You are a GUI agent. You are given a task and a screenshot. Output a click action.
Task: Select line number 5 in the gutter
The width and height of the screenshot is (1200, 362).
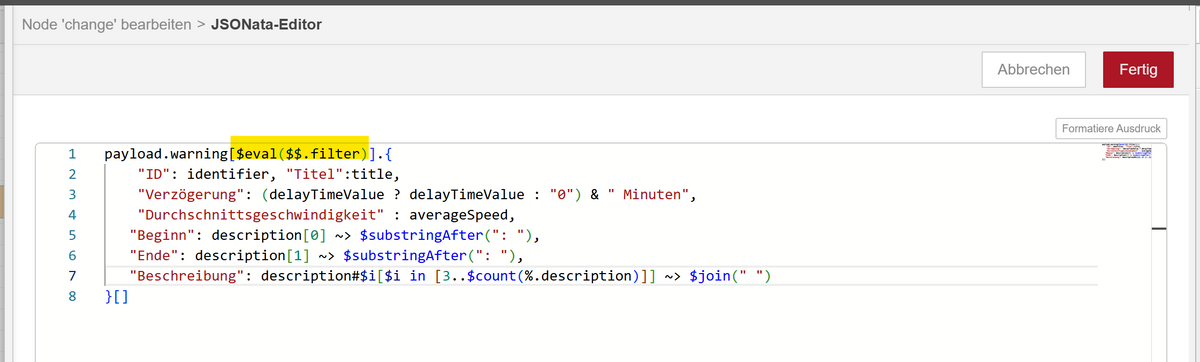pyautogui.click(x=72, y=236)
